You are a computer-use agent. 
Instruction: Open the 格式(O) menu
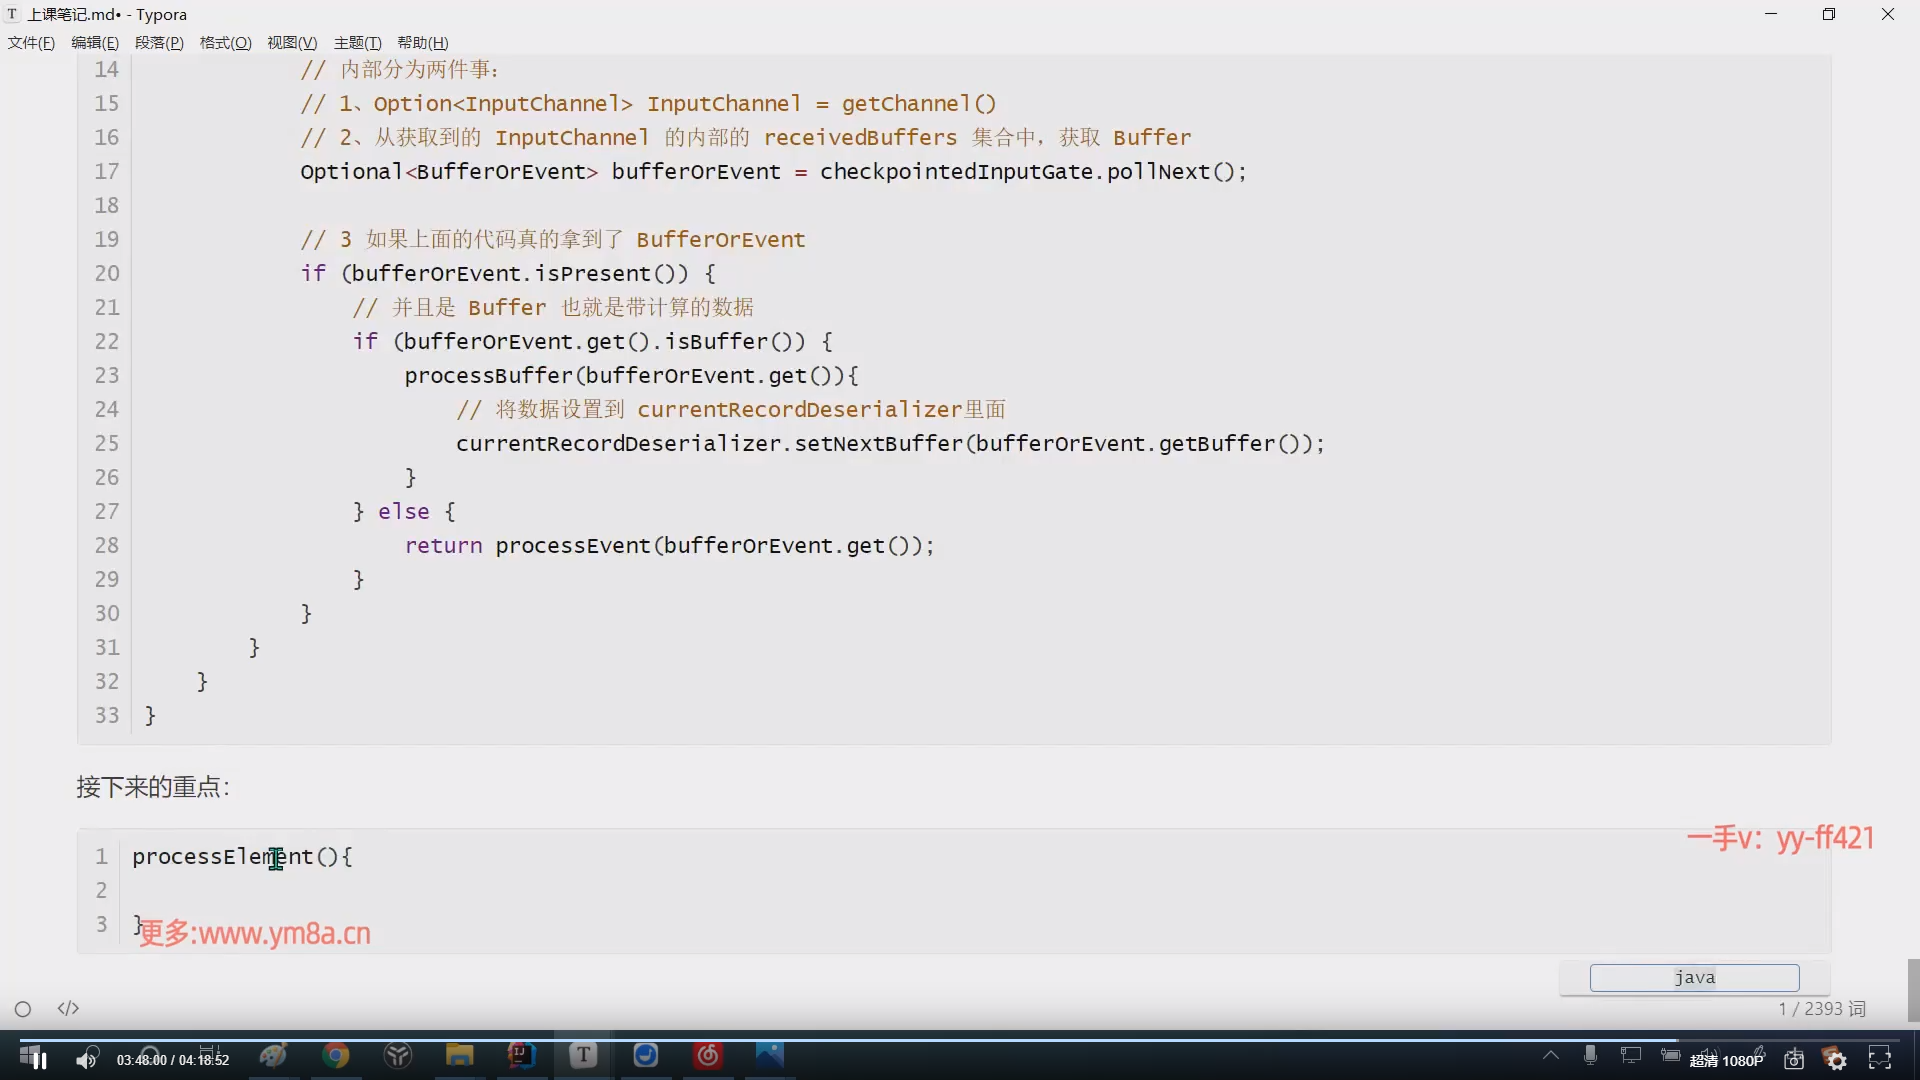coord(225,43)
